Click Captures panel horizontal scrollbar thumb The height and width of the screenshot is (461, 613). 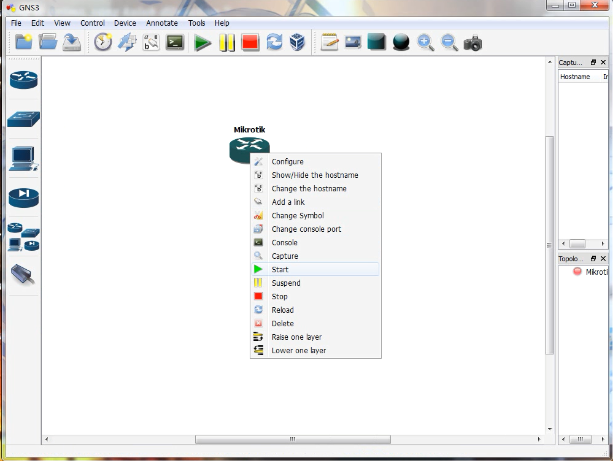click(577, 244)
